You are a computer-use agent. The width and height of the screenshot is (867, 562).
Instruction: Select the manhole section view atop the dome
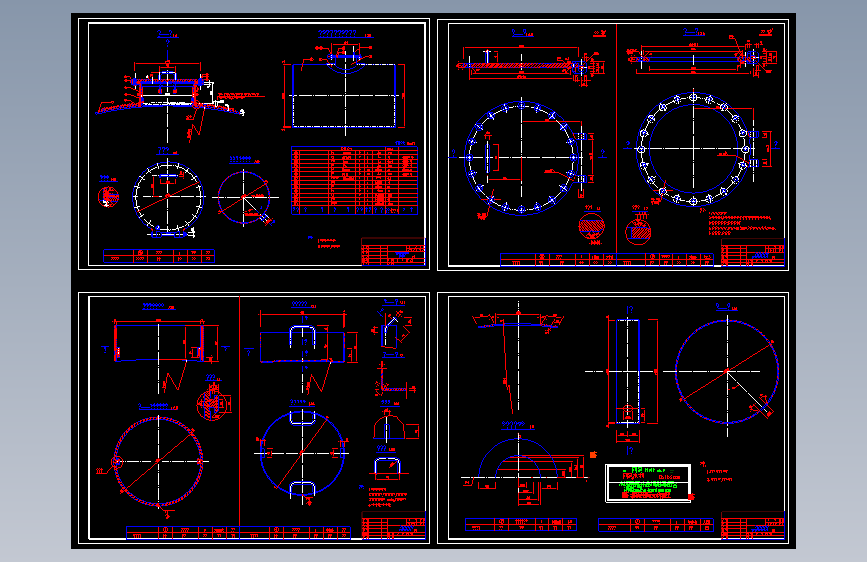(169, 91)
